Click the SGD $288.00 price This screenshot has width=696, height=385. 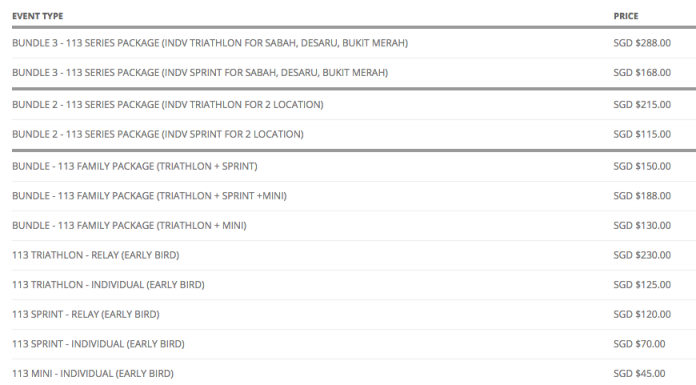click(642, 43)
